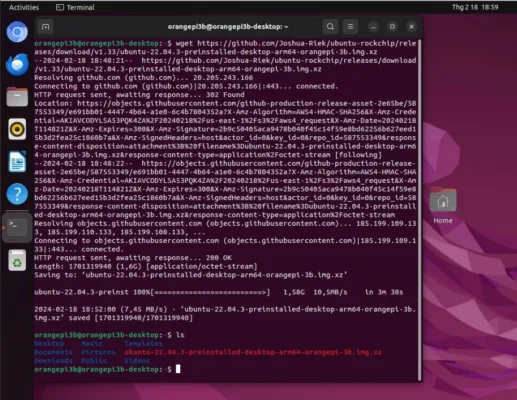The width and height of the screenshot is (517, 400).
Task: Click the 'Length: 1701319940' line
Action: (146, 266)
